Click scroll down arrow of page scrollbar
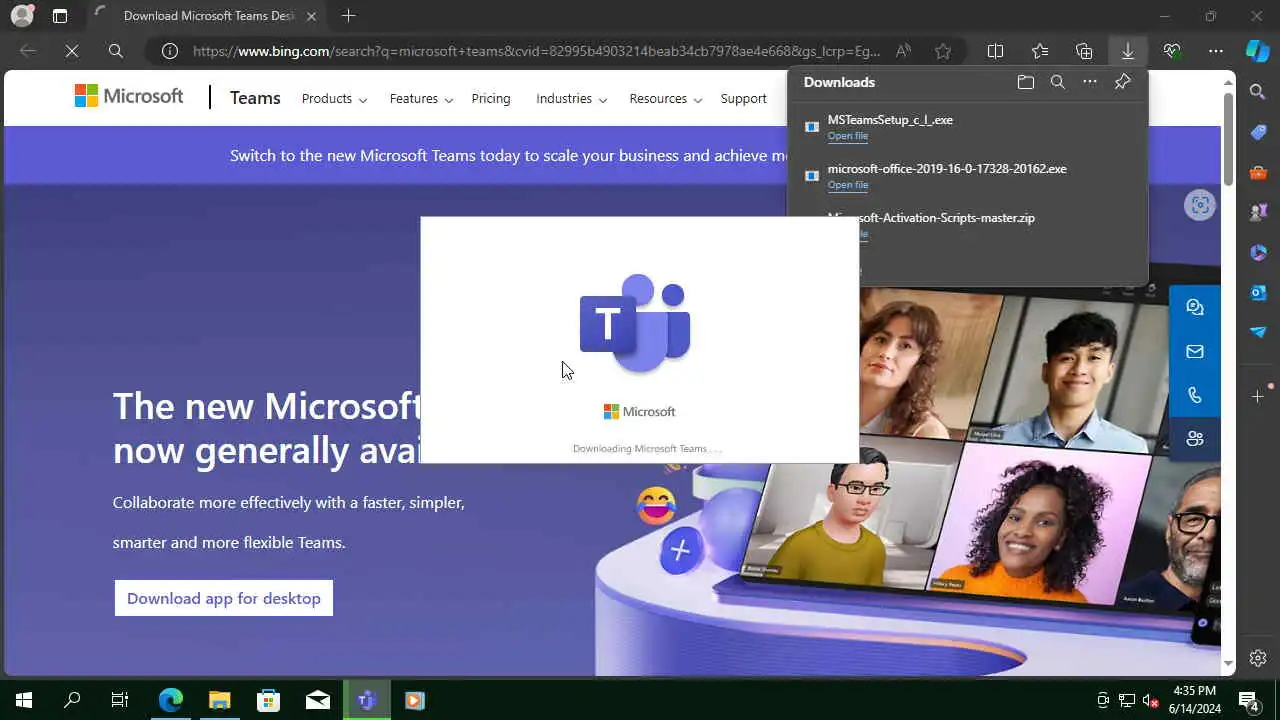This screenshot has height=720, width=1280. (1229, 664)
